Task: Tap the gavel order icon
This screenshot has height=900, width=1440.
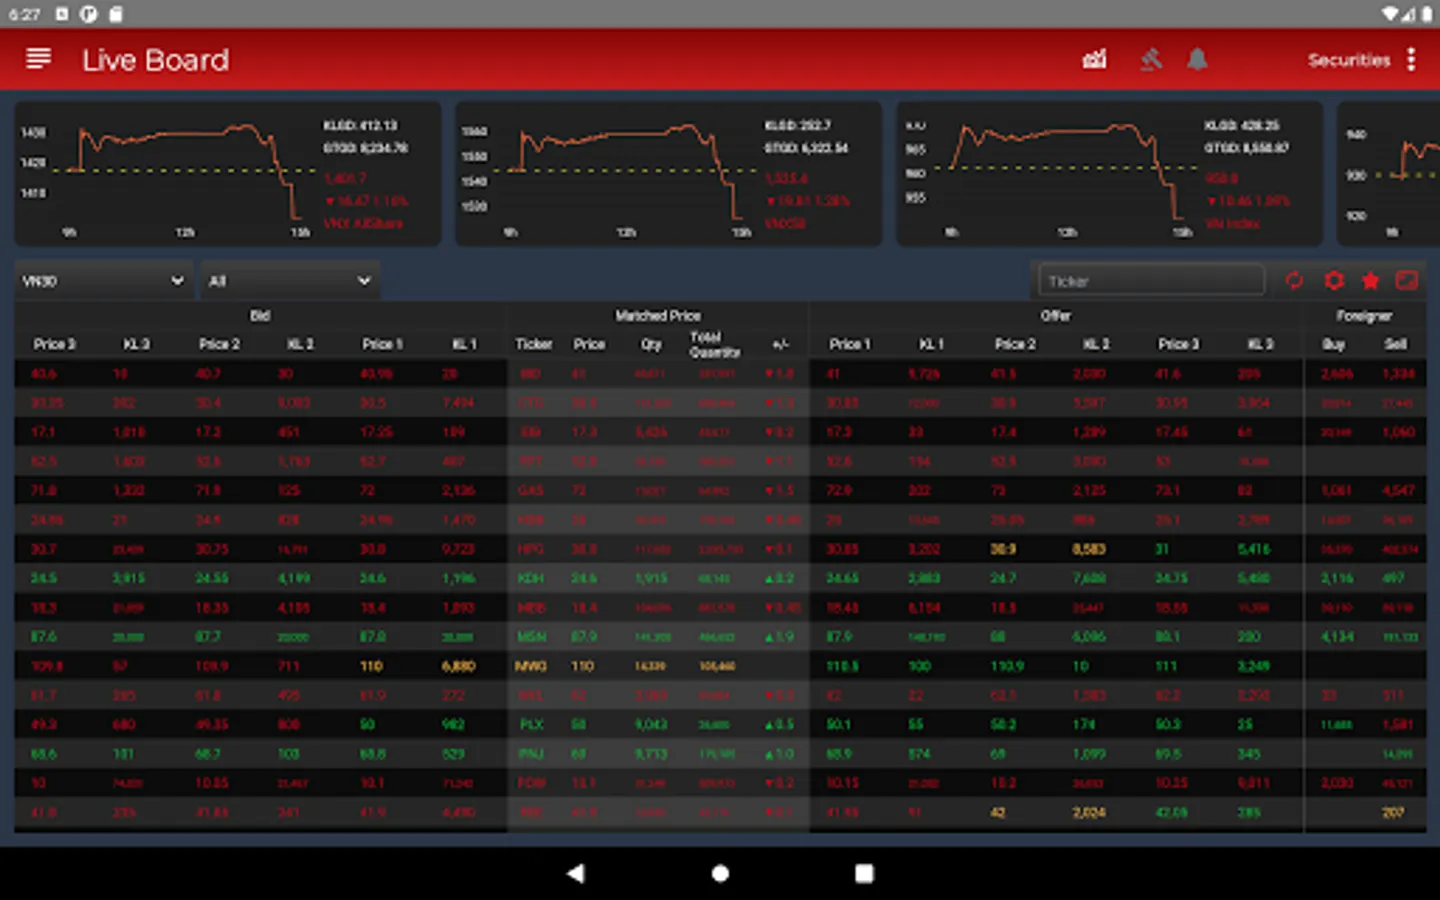Action: pos(1151,60)
